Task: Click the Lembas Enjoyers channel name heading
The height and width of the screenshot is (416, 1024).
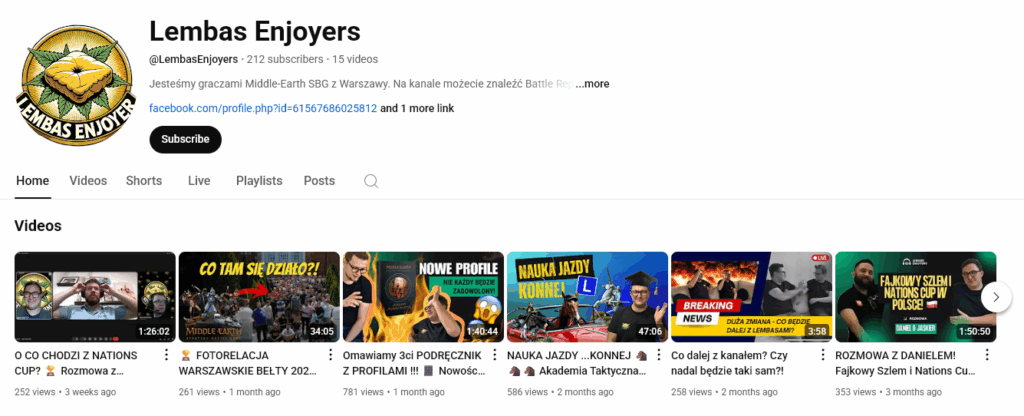Action: [x=255, y=31]
